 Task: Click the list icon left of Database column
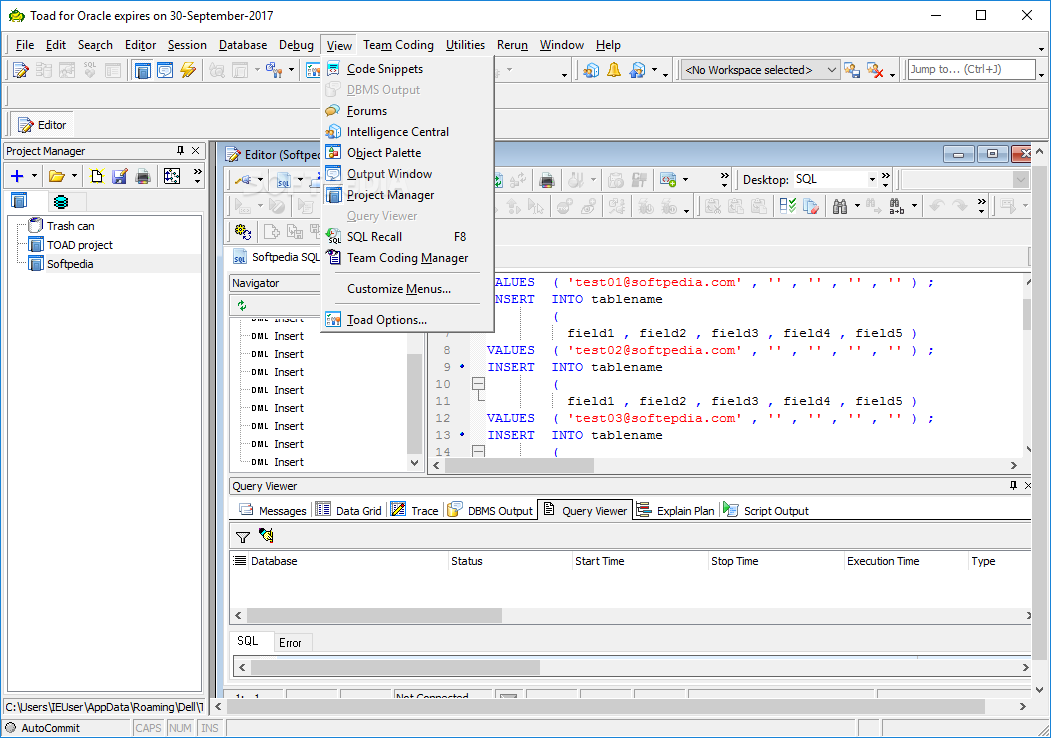(239, 561)
